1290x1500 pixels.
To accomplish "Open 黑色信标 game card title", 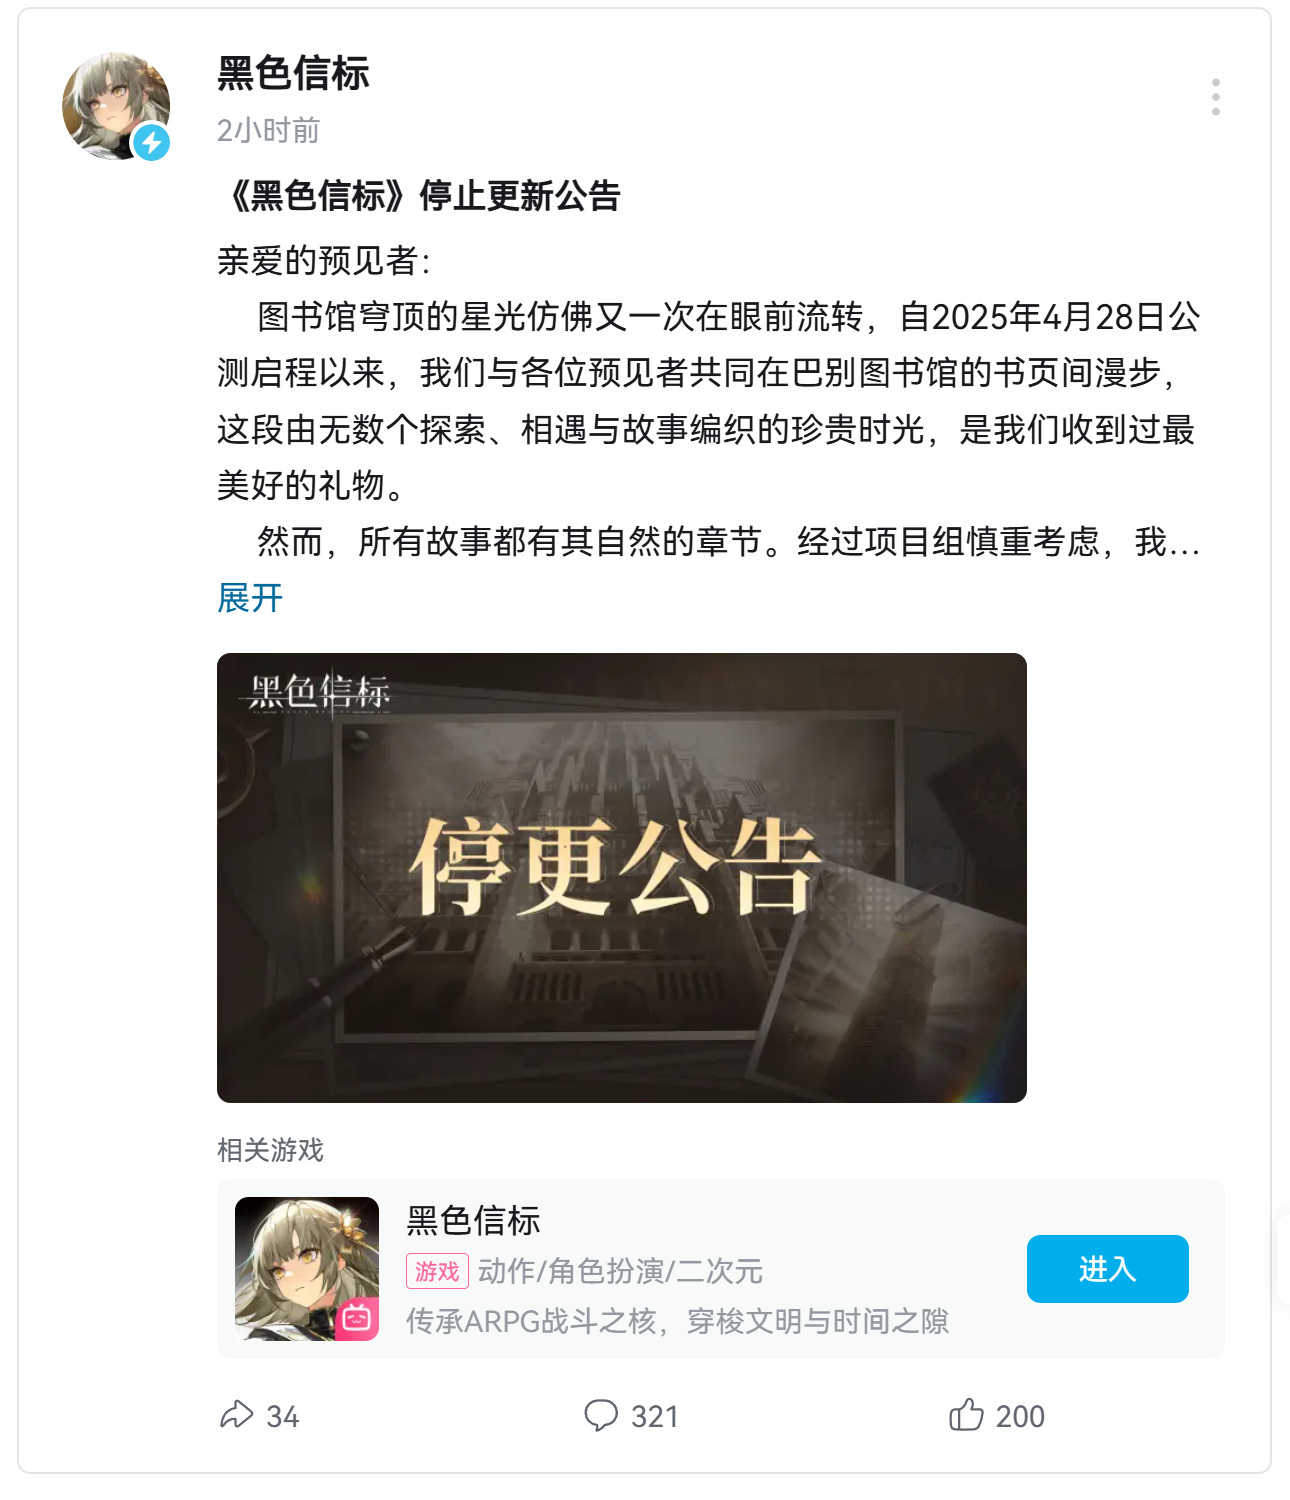I will coord(473,1221).
